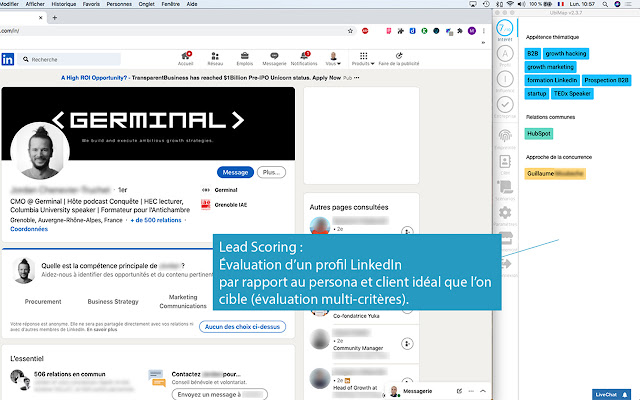Image resolution: width=640 pixels, height=400 pixels.
Task: Open Faire de la publicité
Action: click(x=399, y=58)
